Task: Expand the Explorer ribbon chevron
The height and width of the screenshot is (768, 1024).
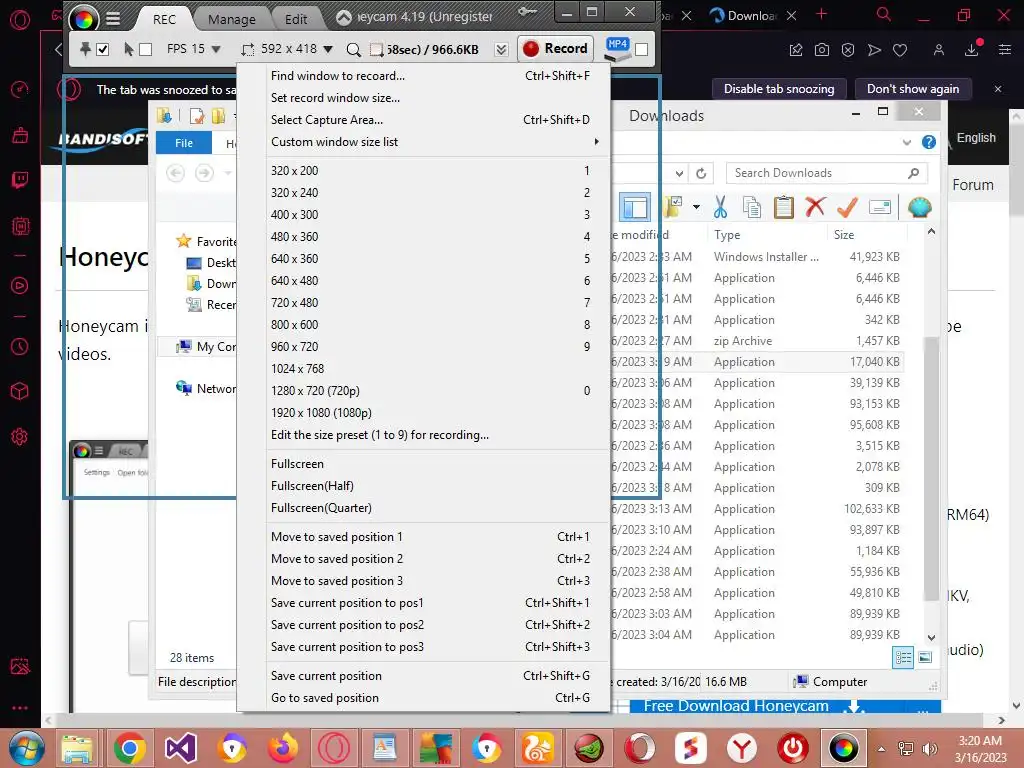Action: coord(906,142)
